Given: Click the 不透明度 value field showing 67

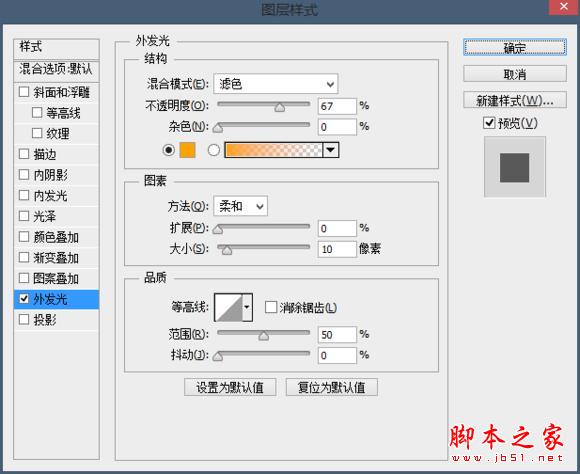Looking at the screenshot, I should (337, 106).
